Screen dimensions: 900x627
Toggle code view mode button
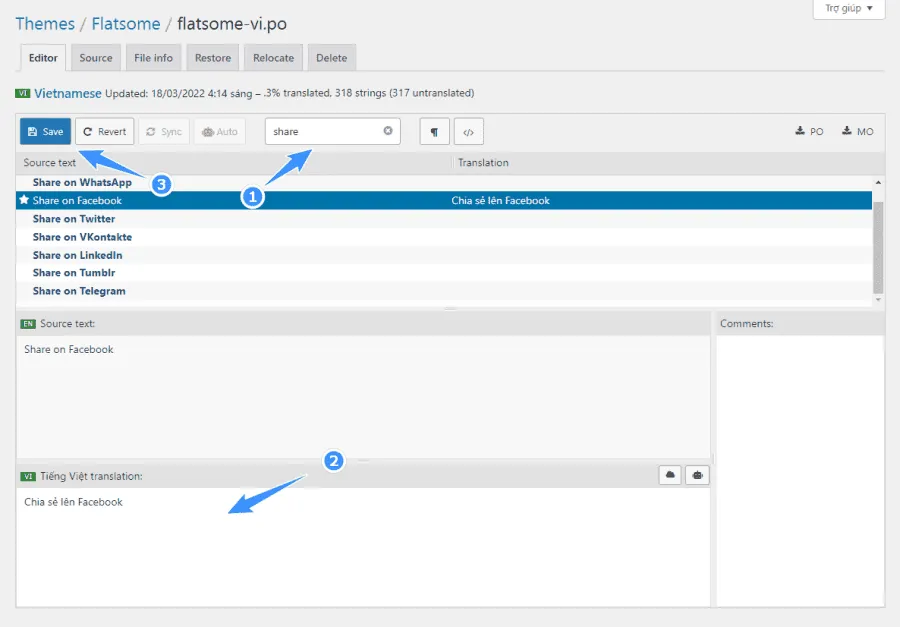click(x=468, y=132)
